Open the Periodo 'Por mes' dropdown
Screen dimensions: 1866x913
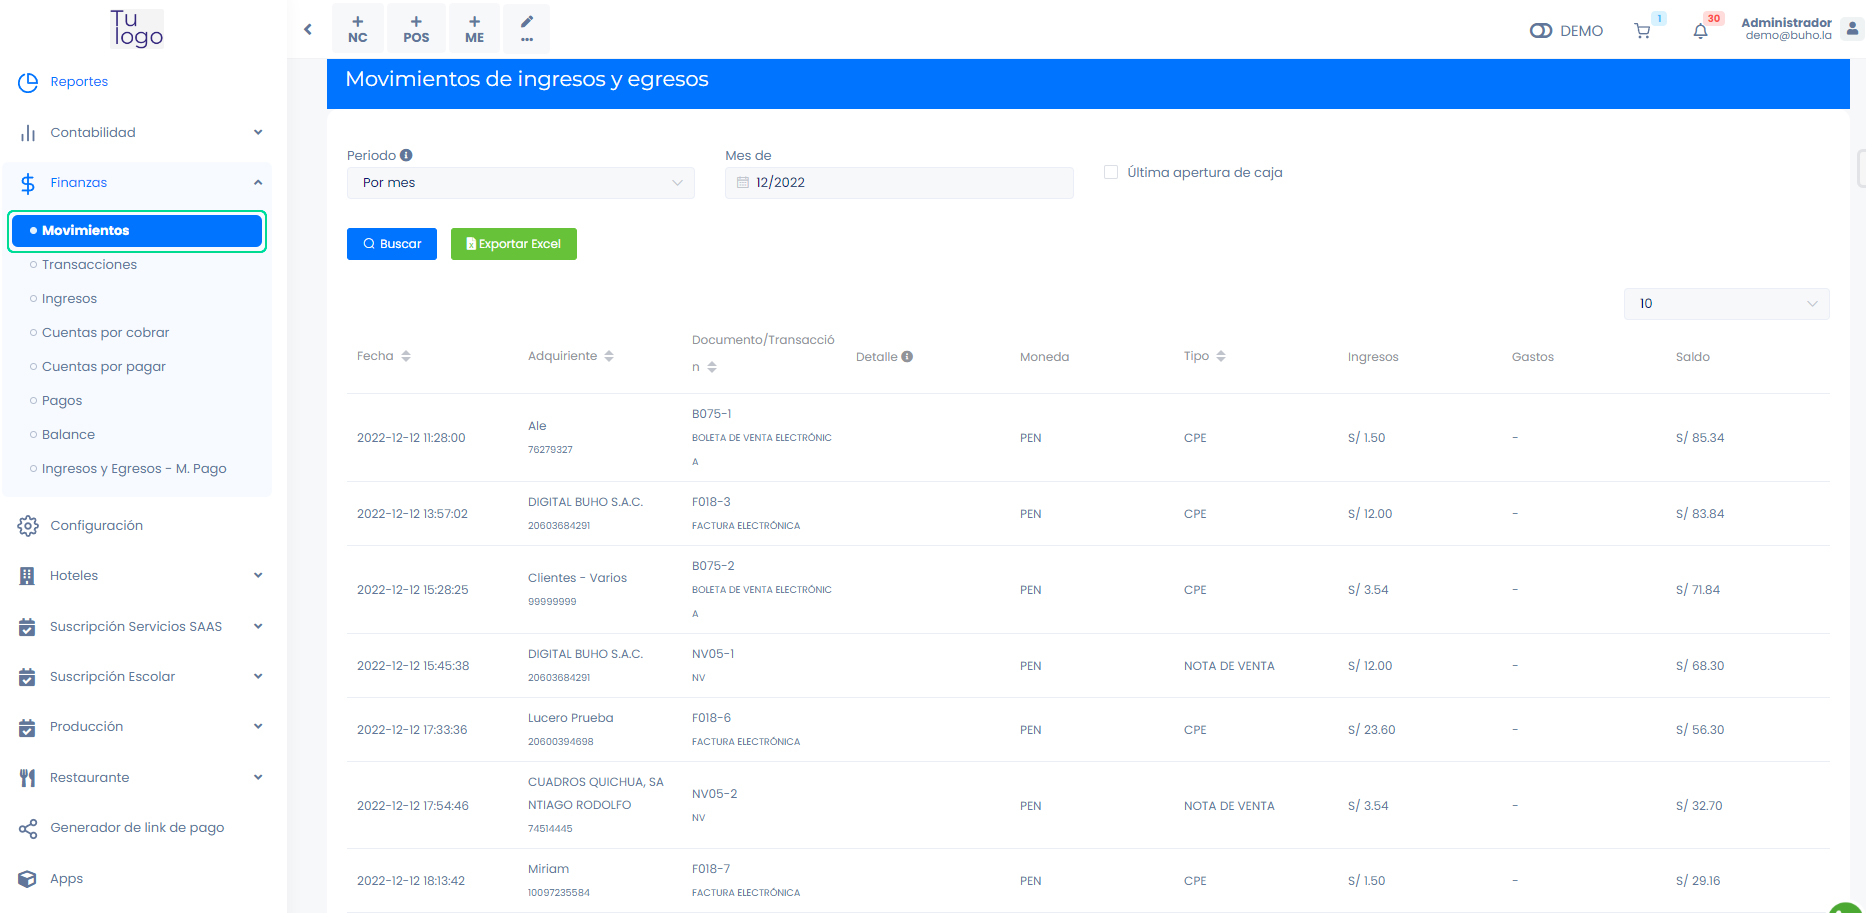[520, 183]
